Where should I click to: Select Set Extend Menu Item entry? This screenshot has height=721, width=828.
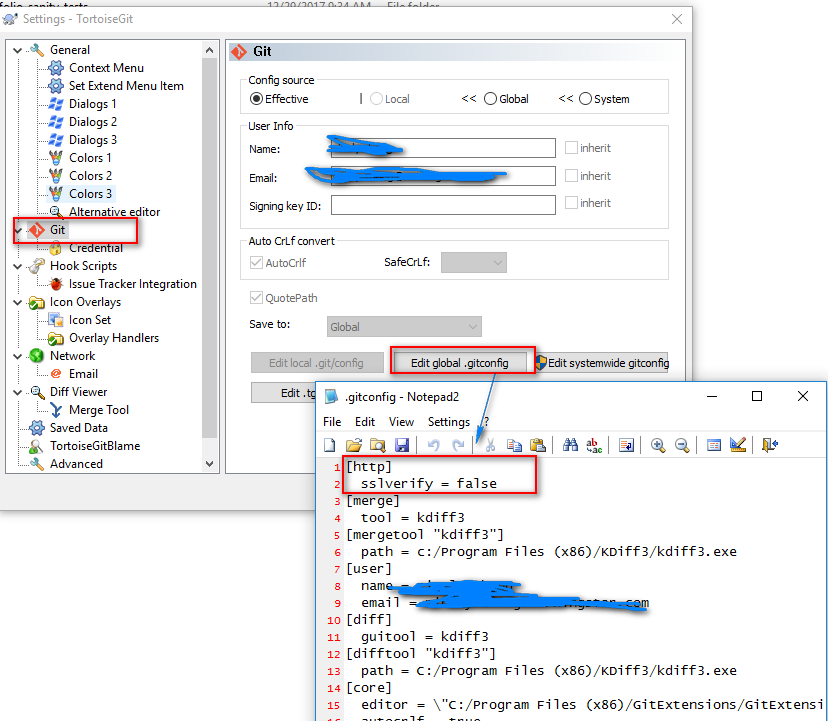click(x=126, y=86)
